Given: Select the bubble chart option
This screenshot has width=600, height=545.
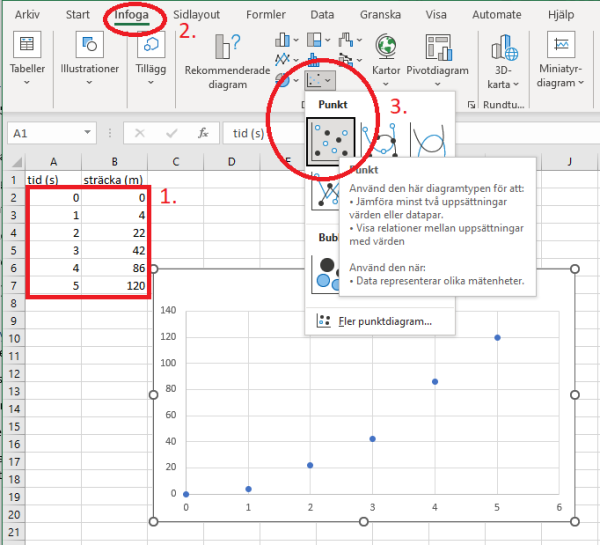Looking at the screenshot, I should tap(328, 272).
